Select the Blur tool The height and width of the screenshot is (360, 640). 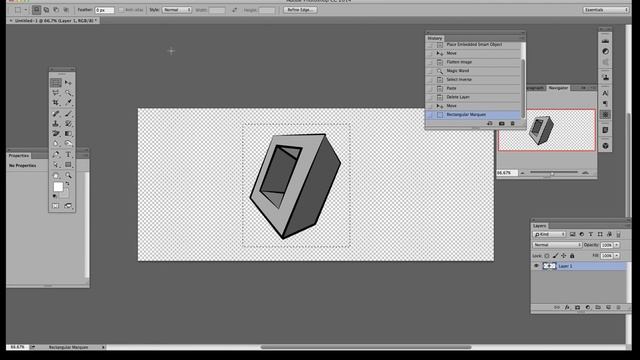click(56, 144)
